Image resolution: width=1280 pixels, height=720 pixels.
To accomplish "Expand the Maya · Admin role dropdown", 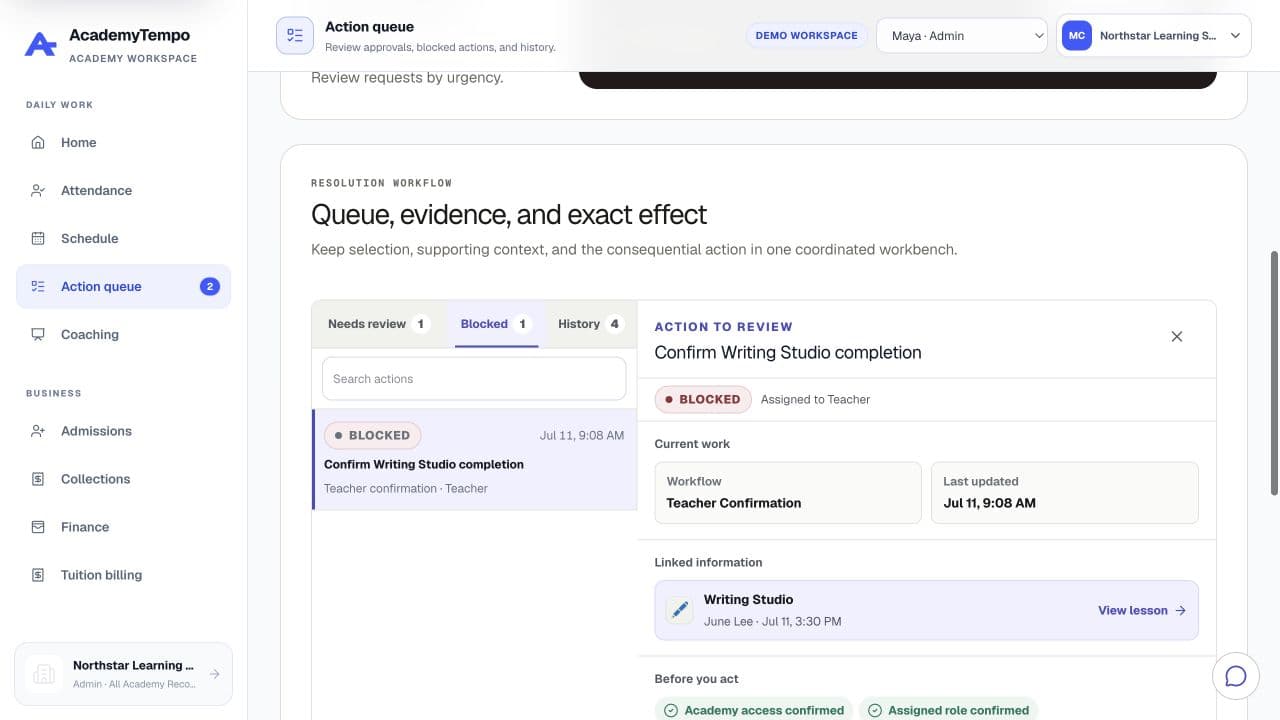I will (962, 36).
